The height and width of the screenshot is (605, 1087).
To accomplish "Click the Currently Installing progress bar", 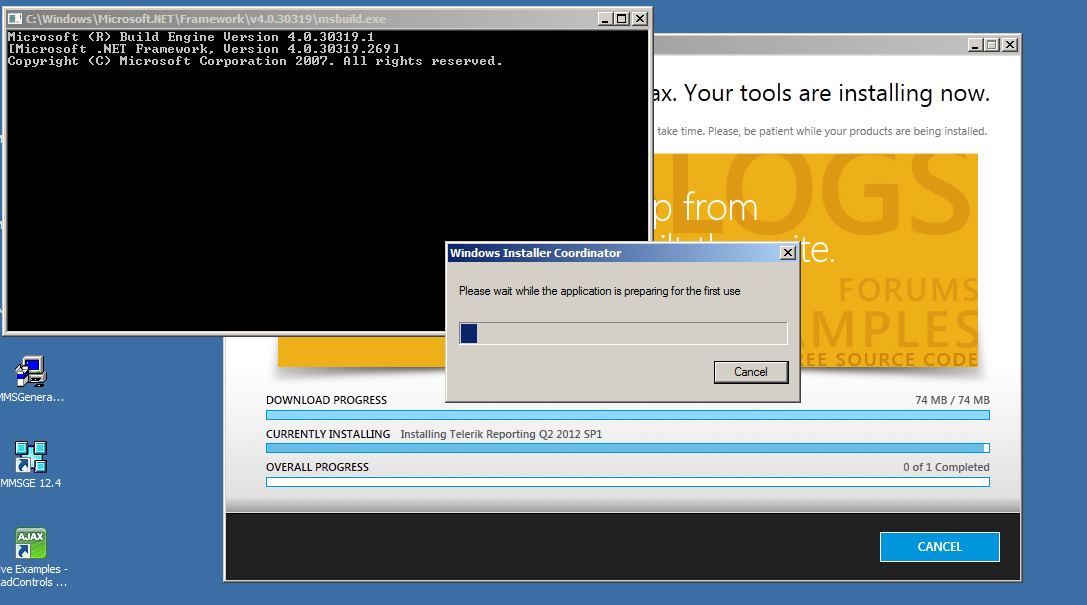I will 627,448.
